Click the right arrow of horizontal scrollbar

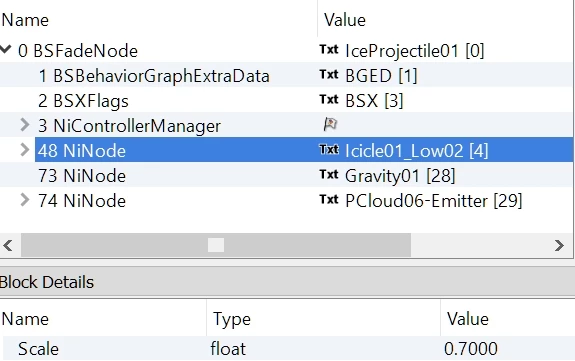tap(559, 245)
